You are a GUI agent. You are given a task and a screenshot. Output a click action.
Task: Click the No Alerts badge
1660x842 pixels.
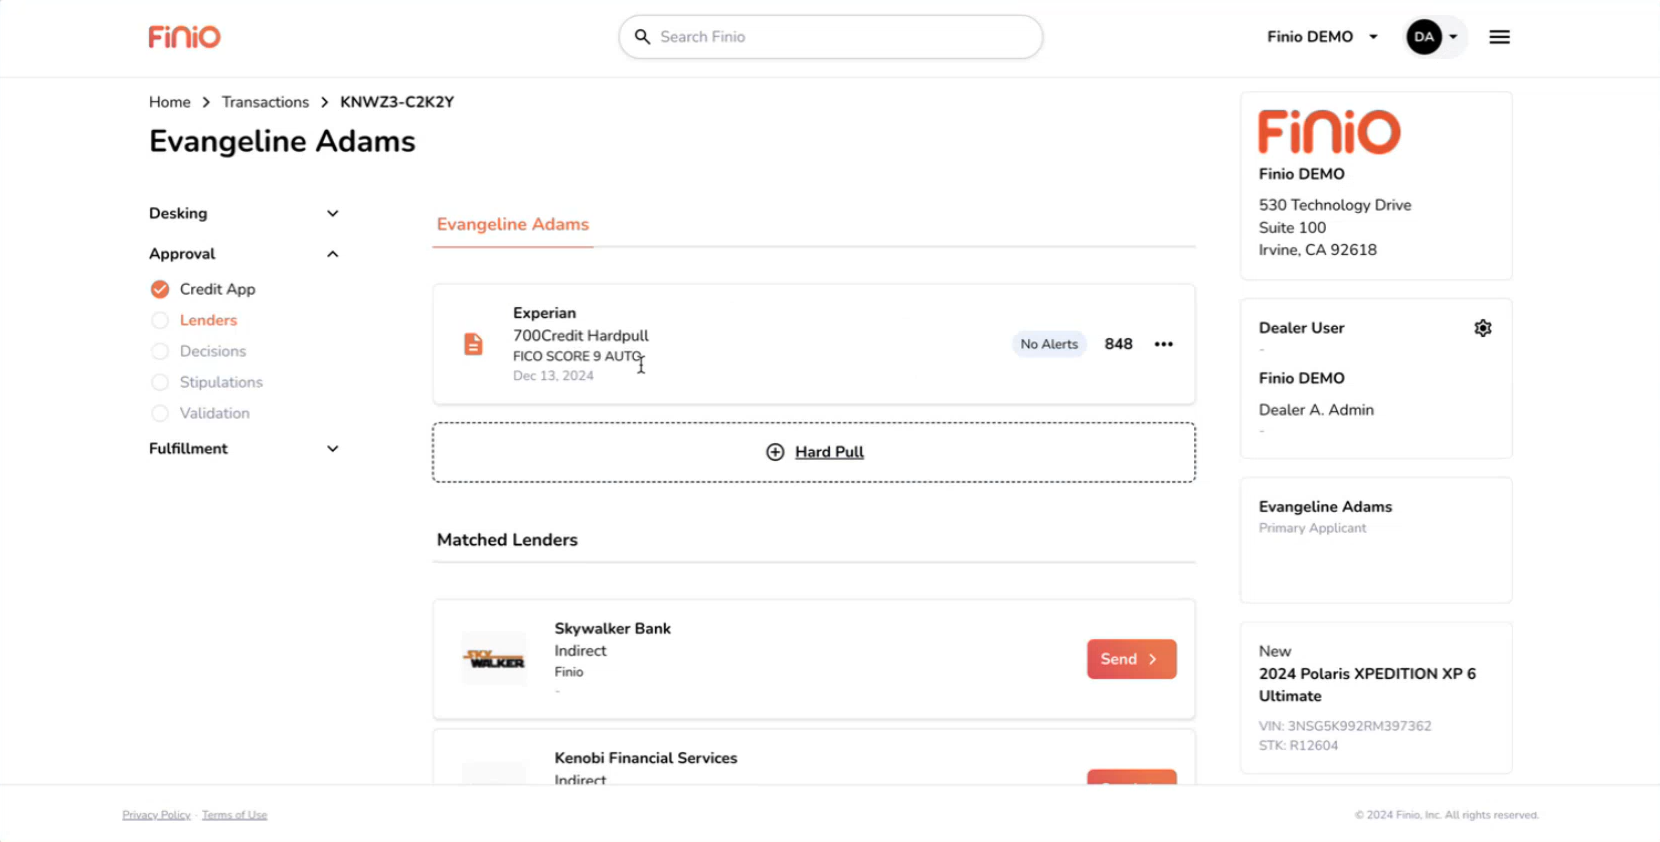coord(1049,344)
